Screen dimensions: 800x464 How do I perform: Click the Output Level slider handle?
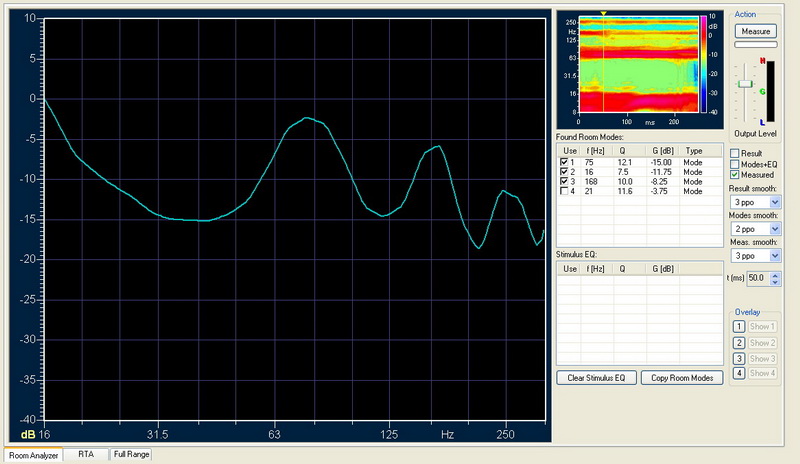pos(744,84)
